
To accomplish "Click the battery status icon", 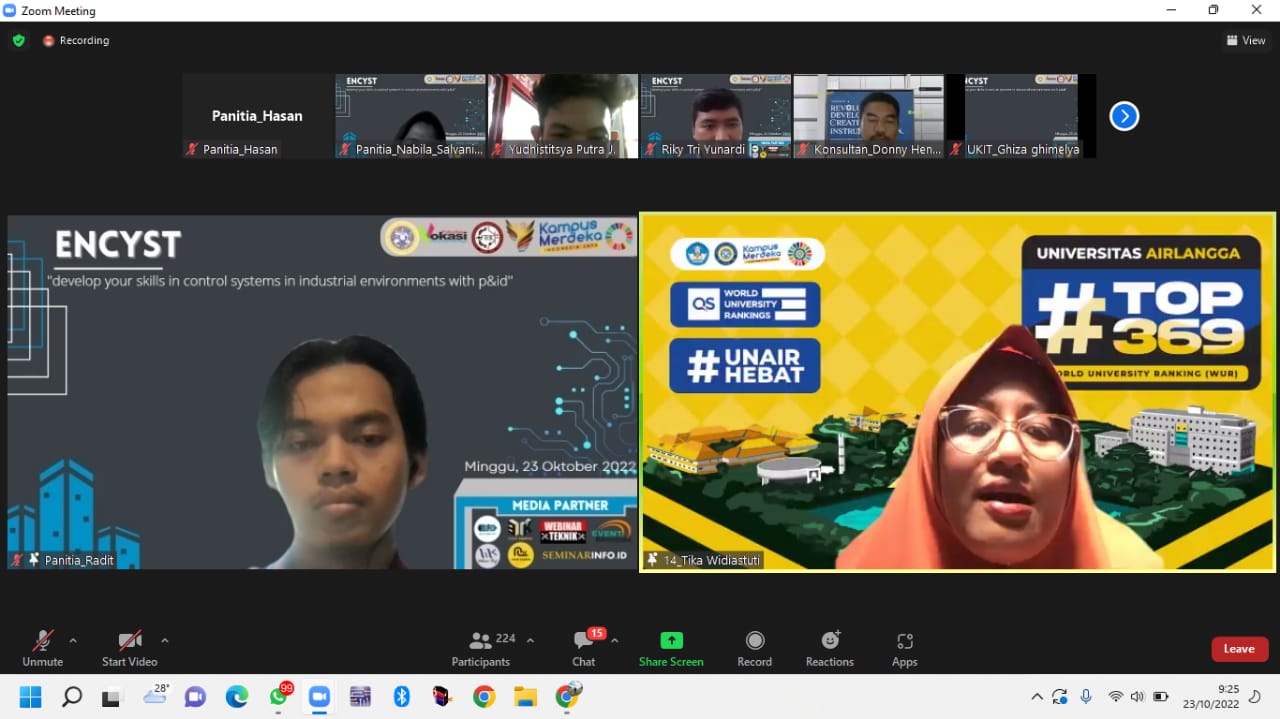I will 1161,697.
